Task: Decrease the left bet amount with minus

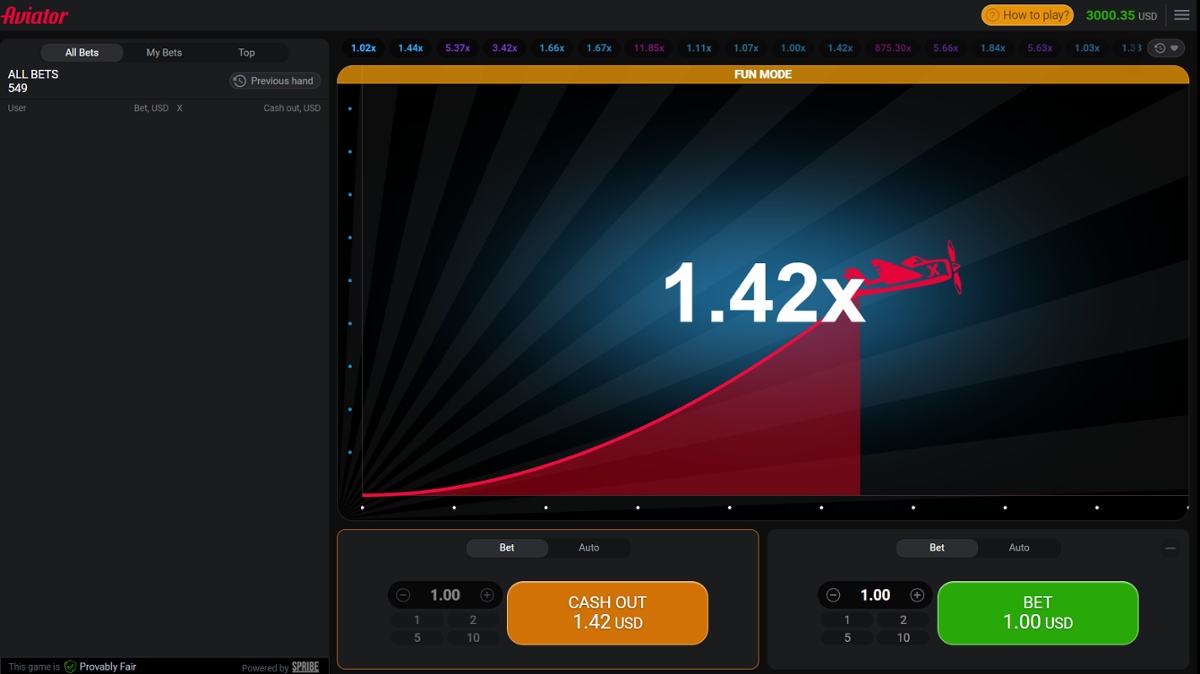Action: (404, 594)
